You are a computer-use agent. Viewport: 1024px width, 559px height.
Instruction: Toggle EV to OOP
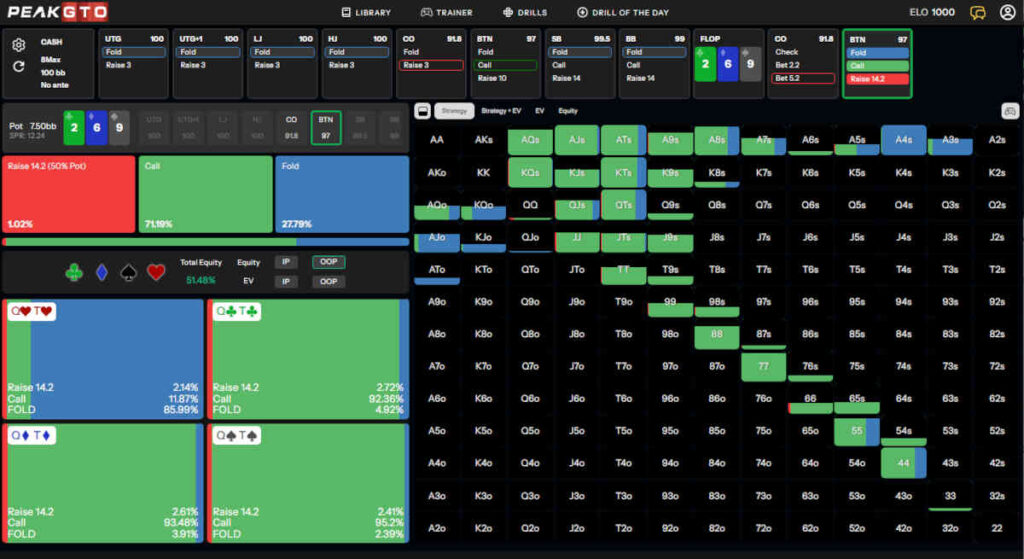[326, 282]
